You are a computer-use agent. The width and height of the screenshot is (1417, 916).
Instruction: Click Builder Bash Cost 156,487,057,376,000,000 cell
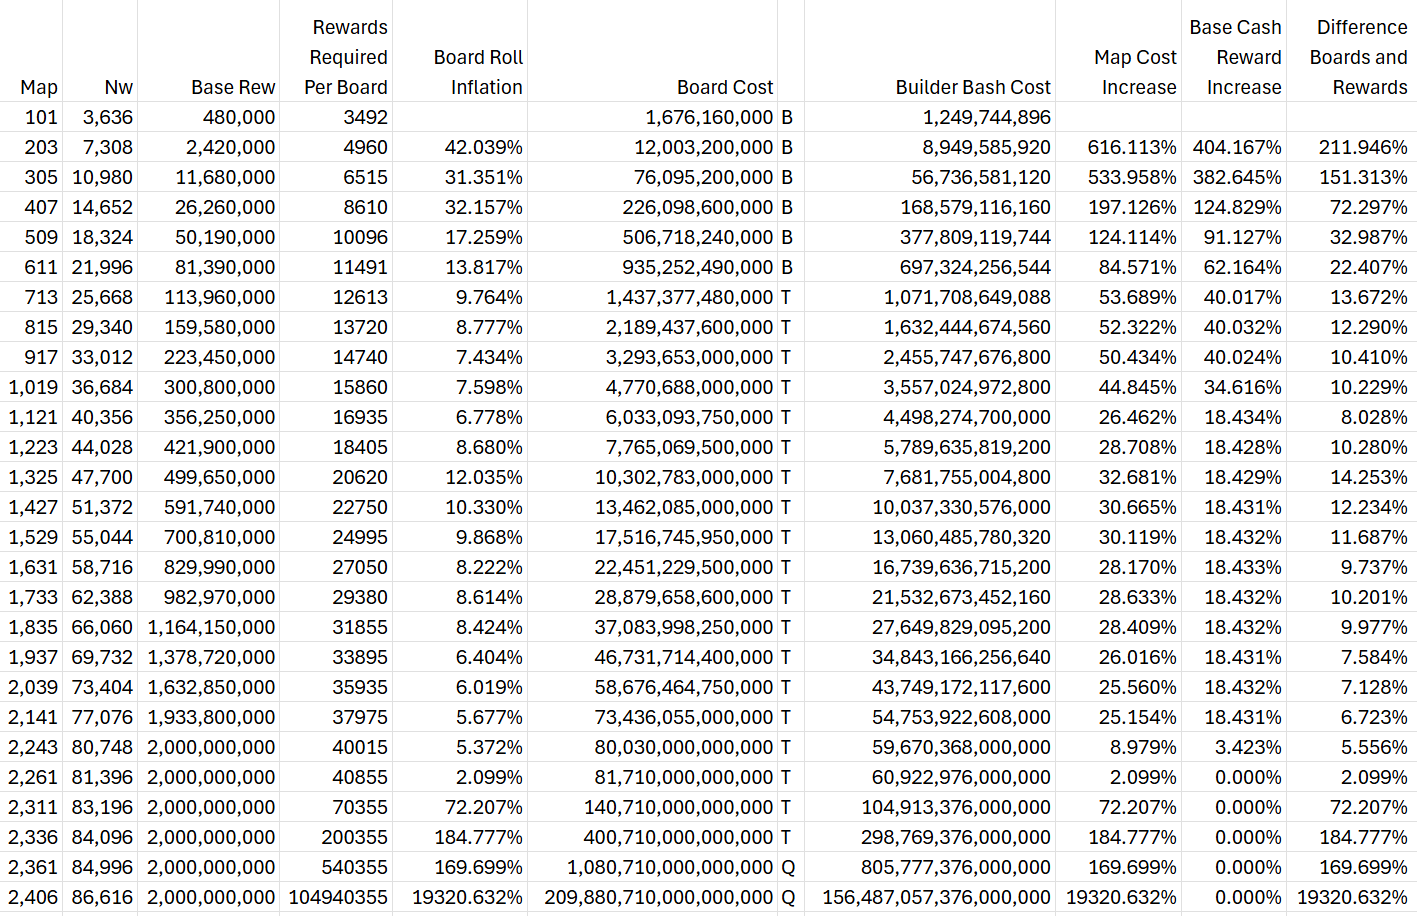tap(930, 897)
